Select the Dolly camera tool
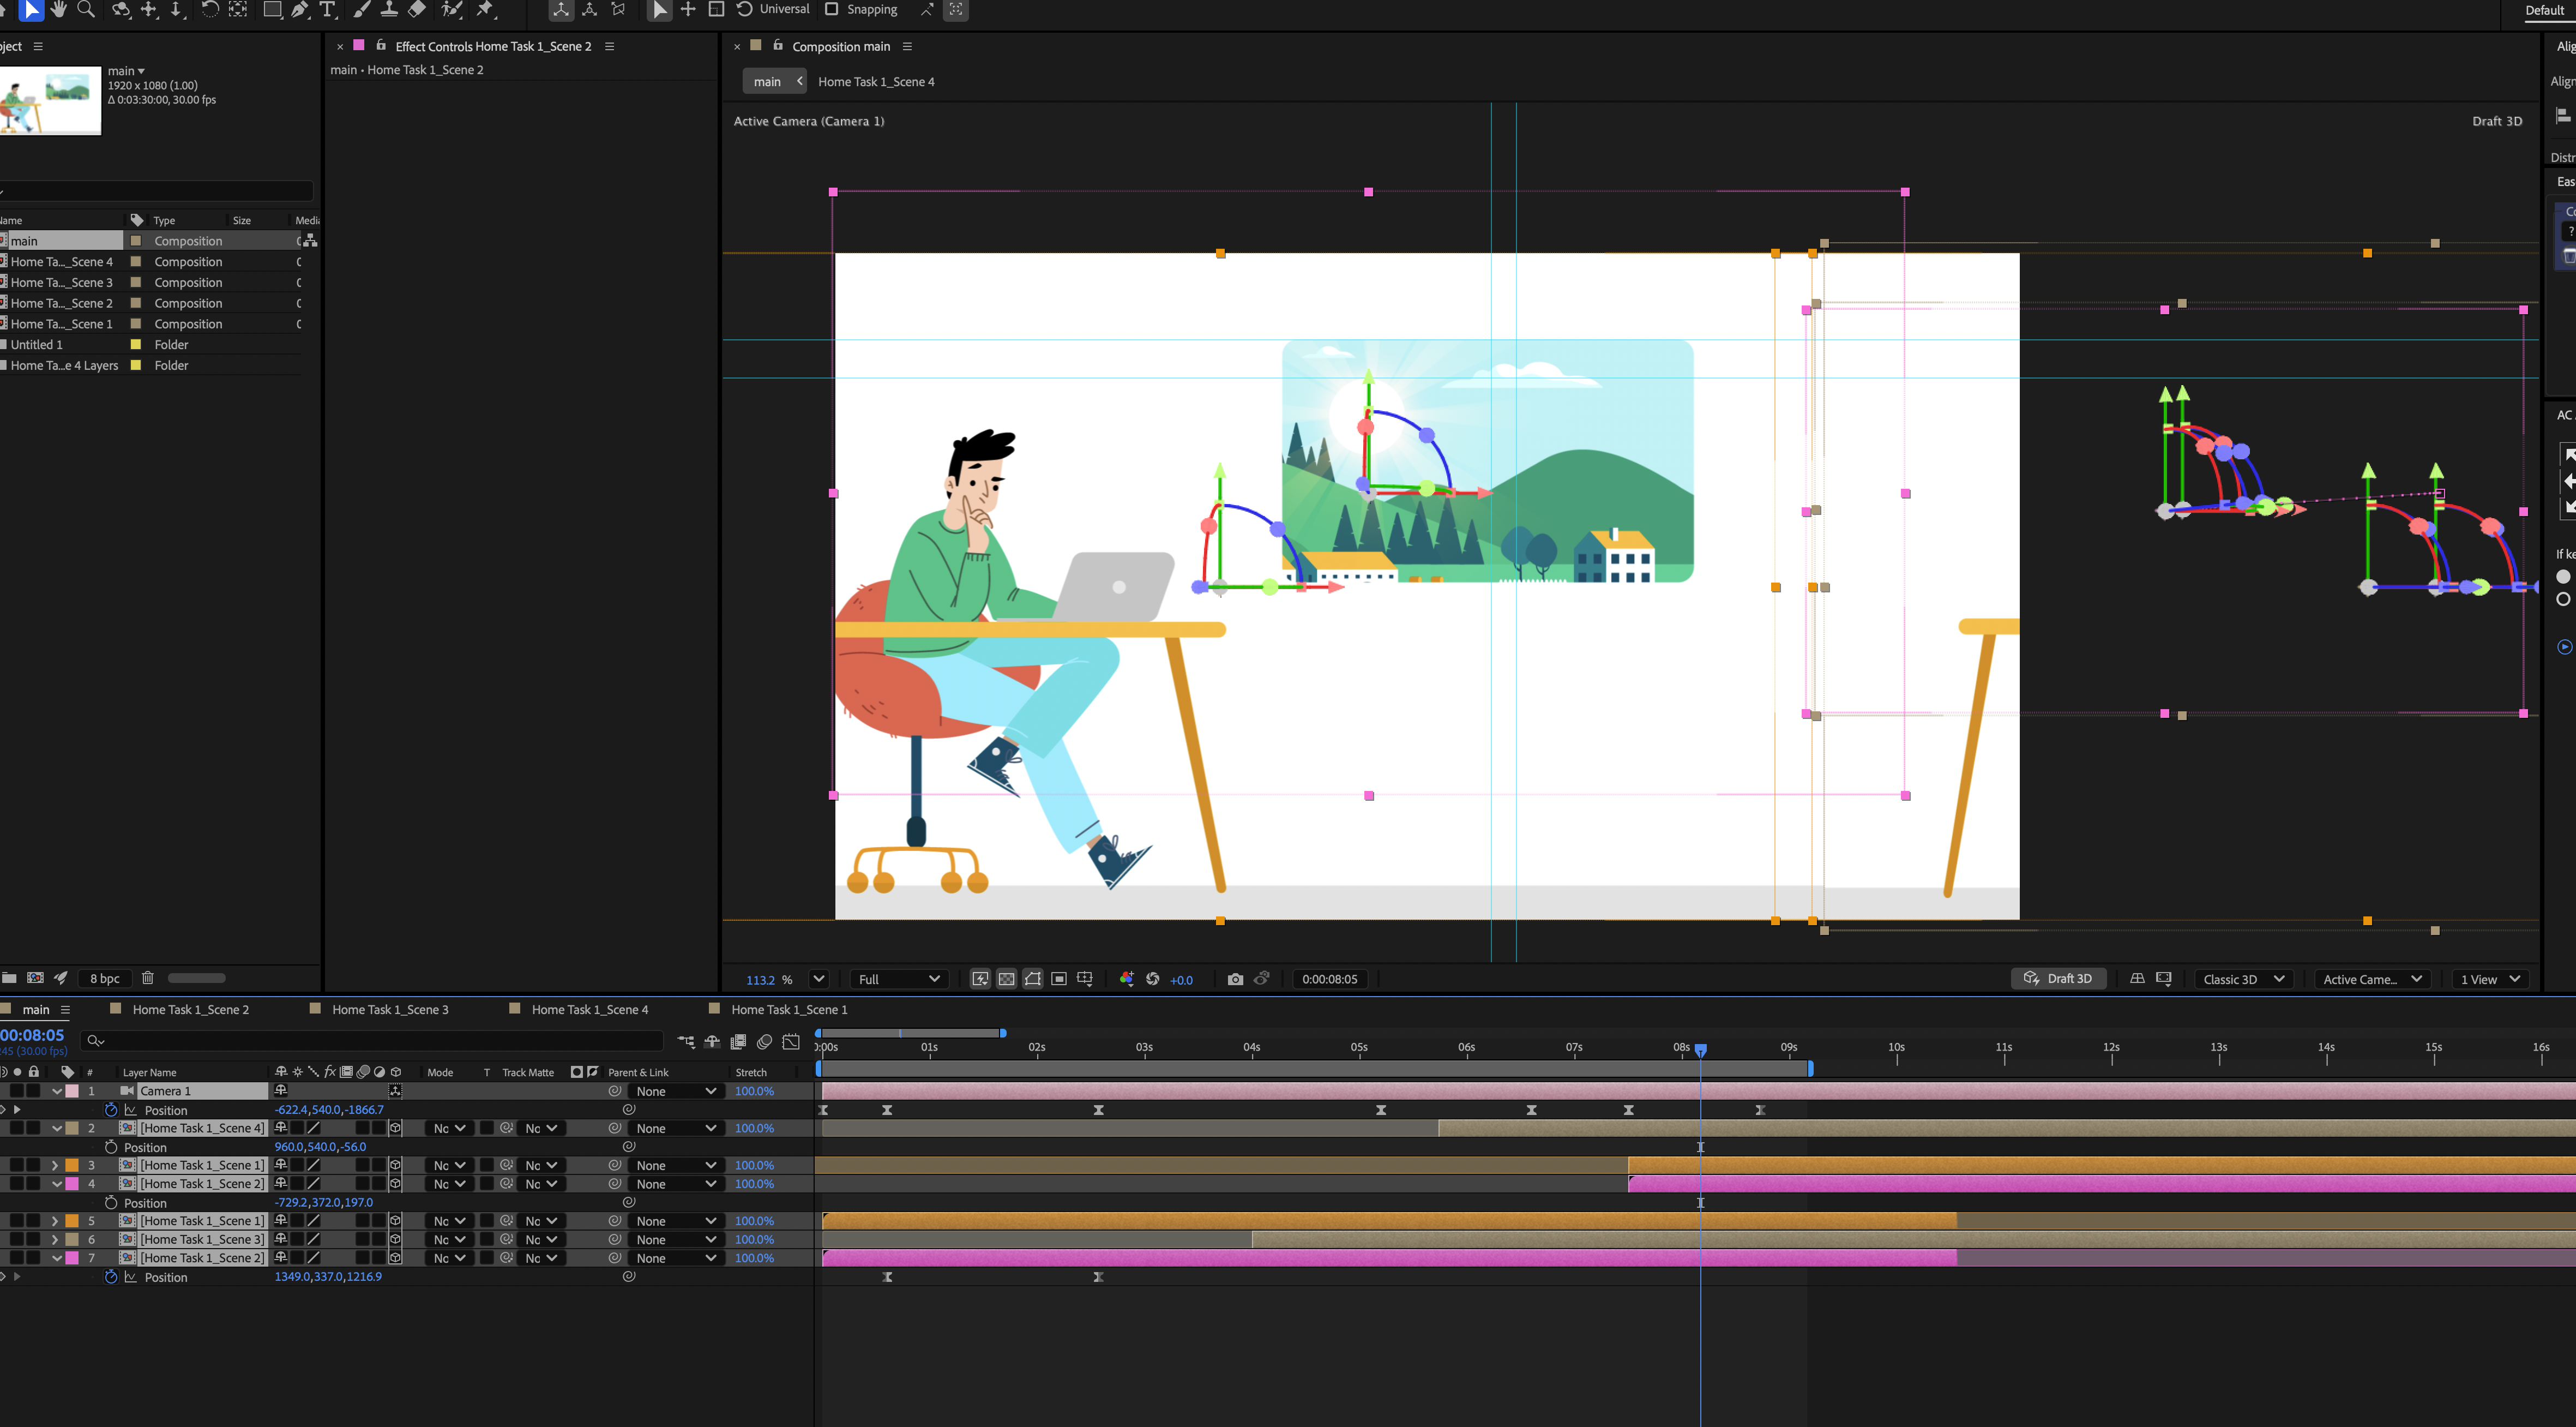 (x=176, y=9)
